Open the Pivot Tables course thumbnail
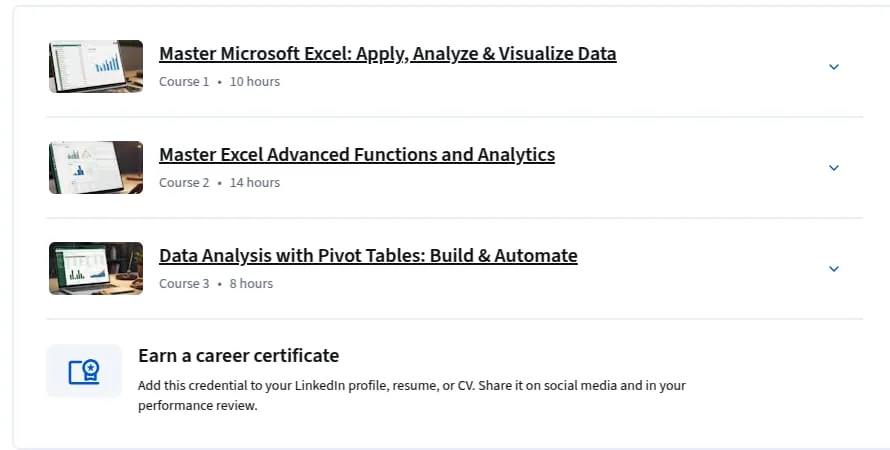This screenshot has width=890, height=450. 96,268
